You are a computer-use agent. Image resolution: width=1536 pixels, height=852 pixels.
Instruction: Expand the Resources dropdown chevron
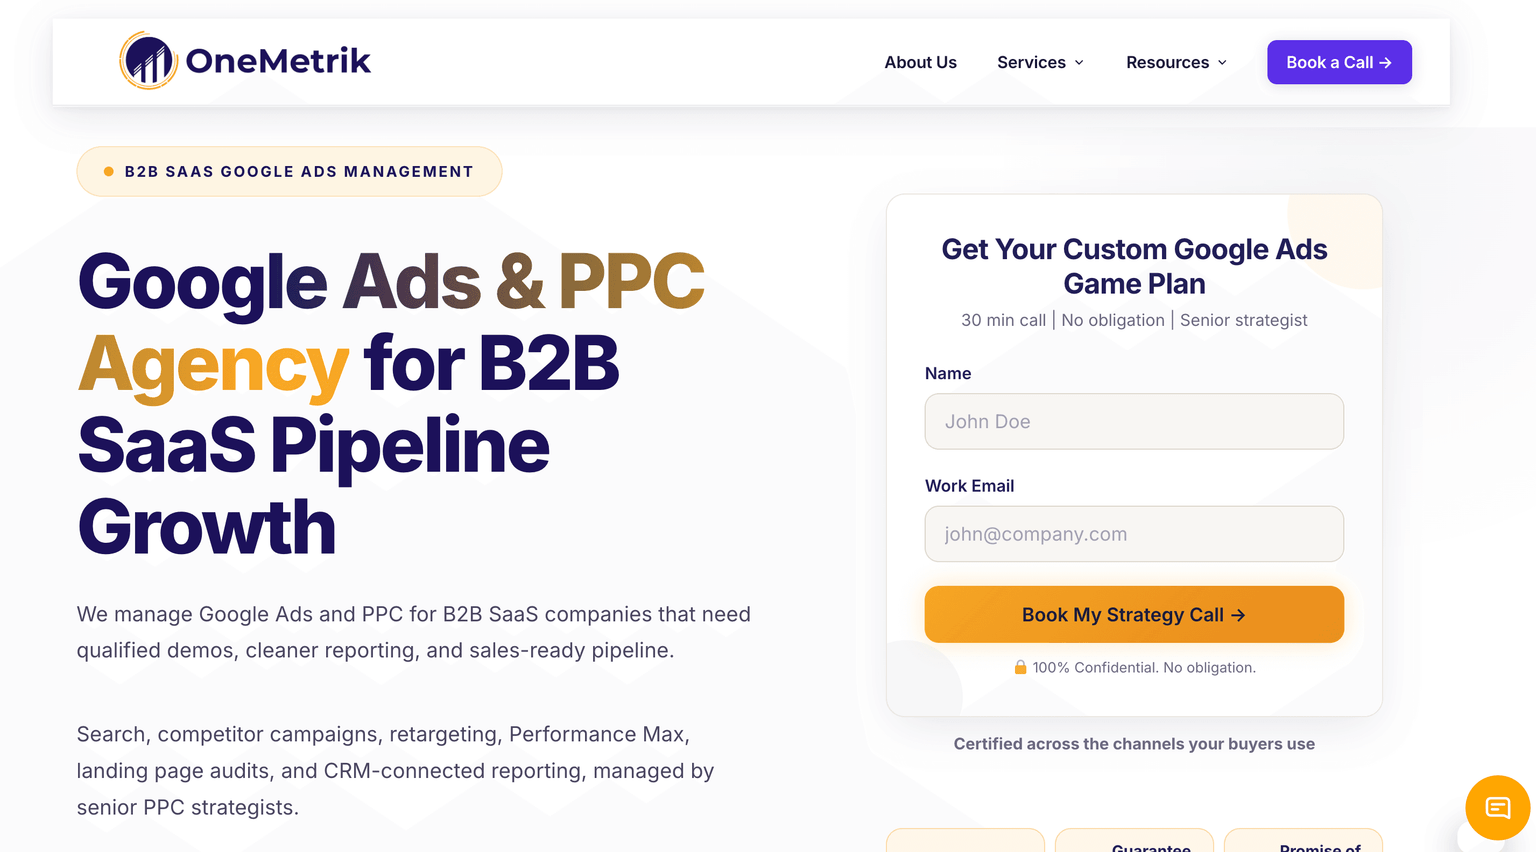(x=1222, y=62)
